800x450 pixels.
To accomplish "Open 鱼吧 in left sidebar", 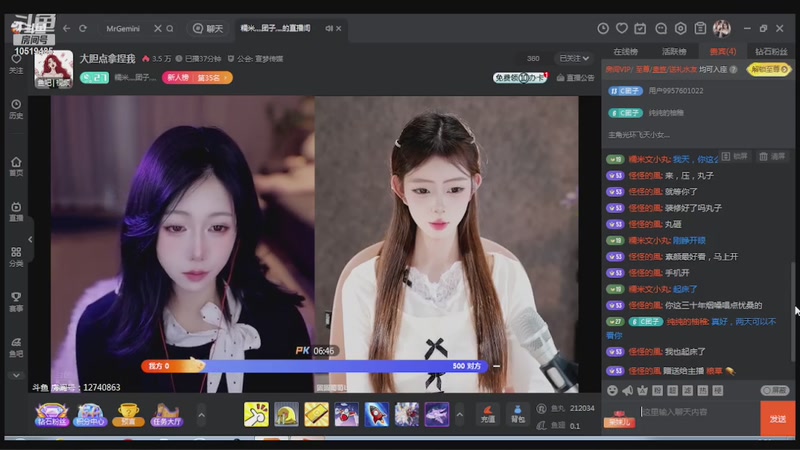I will pos(16,347).
